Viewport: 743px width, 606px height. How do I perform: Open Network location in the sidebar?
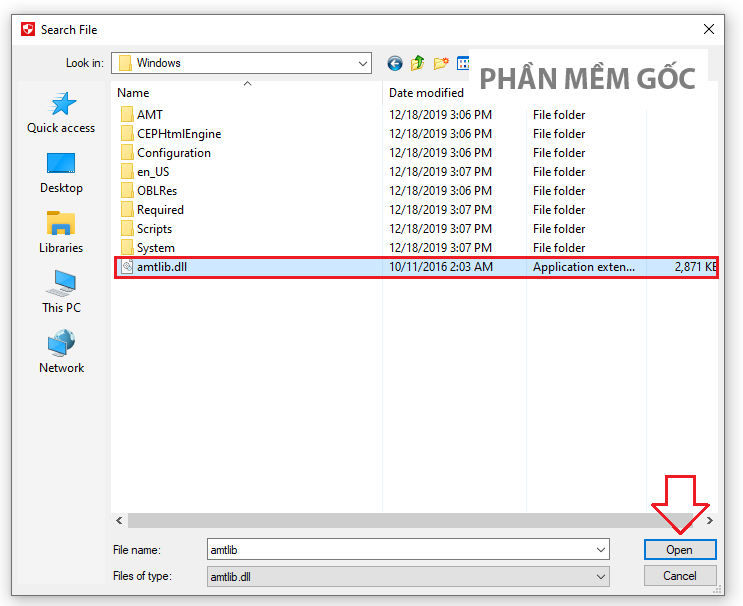tap(61, 352)
